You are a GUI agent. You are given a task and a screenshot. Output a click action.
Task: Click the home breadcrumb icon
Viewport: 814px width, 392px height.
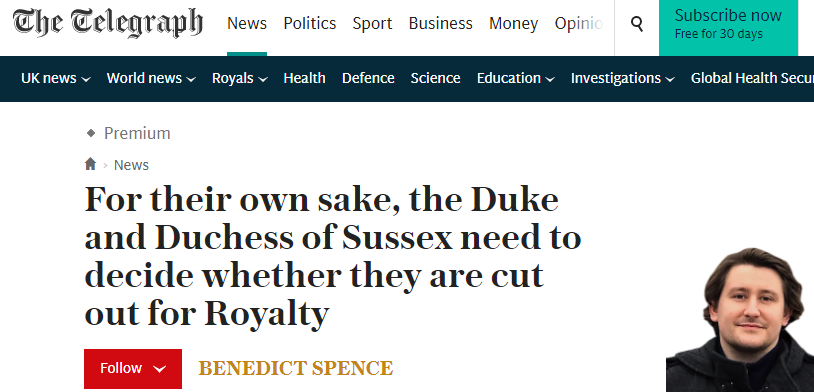(x=90, y=164)
